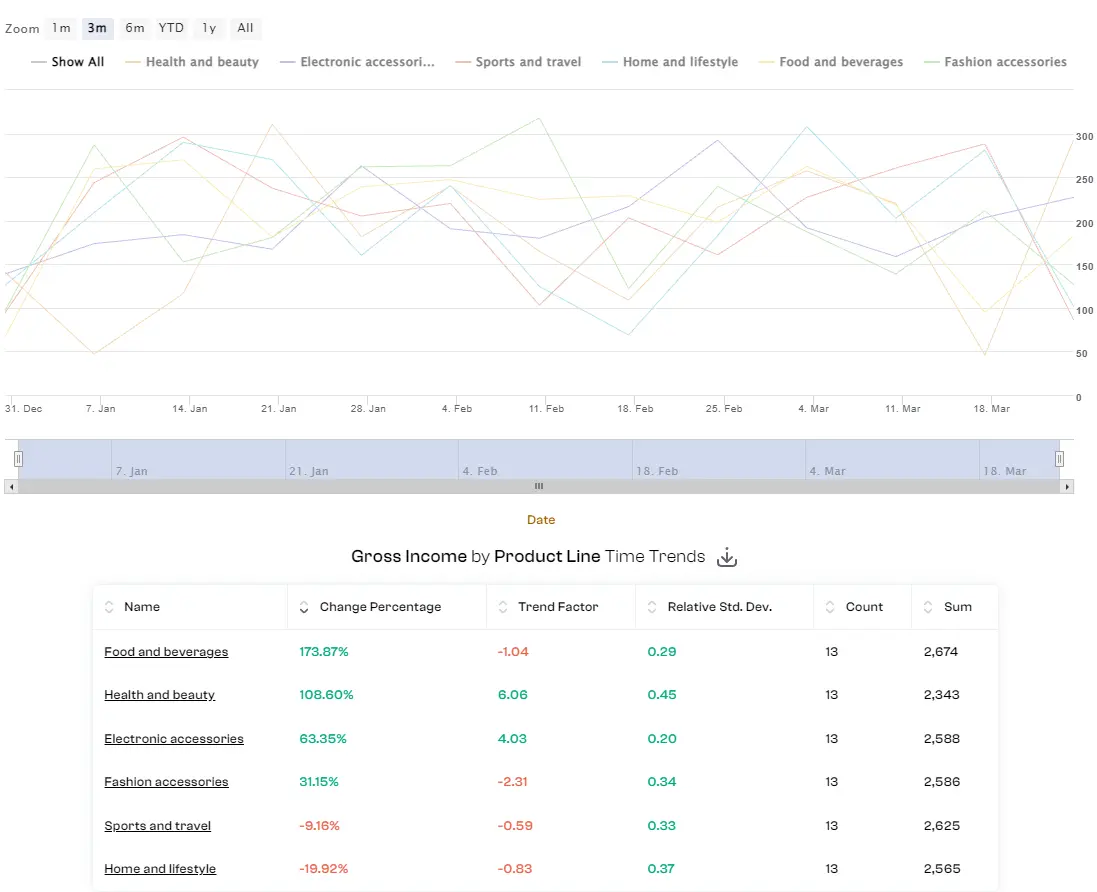
Task: Toggle Sports and travel line visibility
Action: tap(528, 62)
